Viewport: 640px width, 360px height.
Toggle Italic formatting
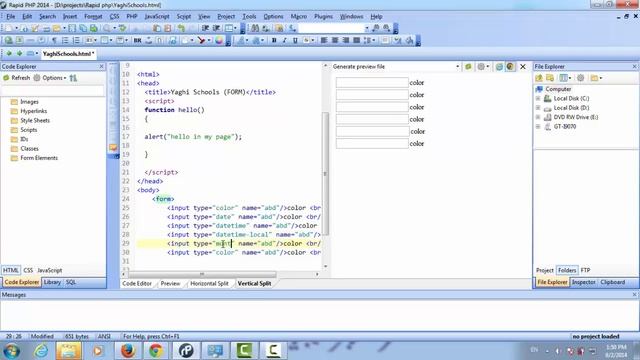click(284, 40)
